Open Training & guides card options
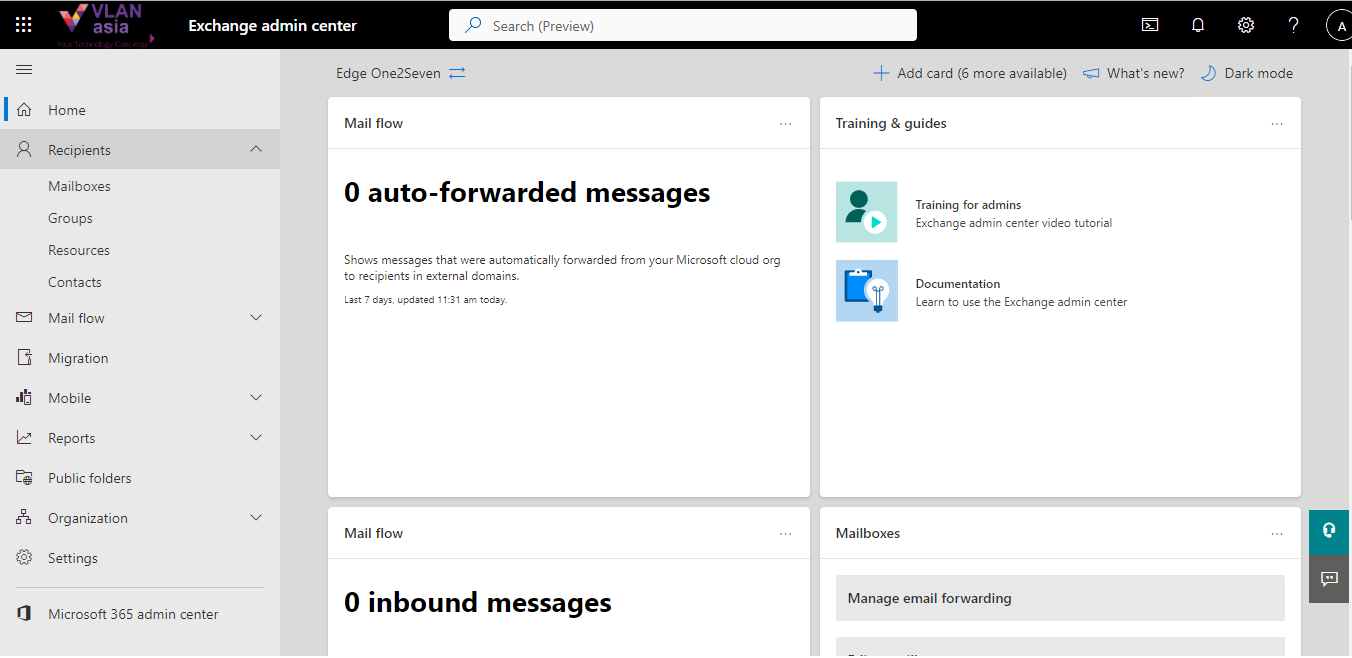 (1277, 124)
